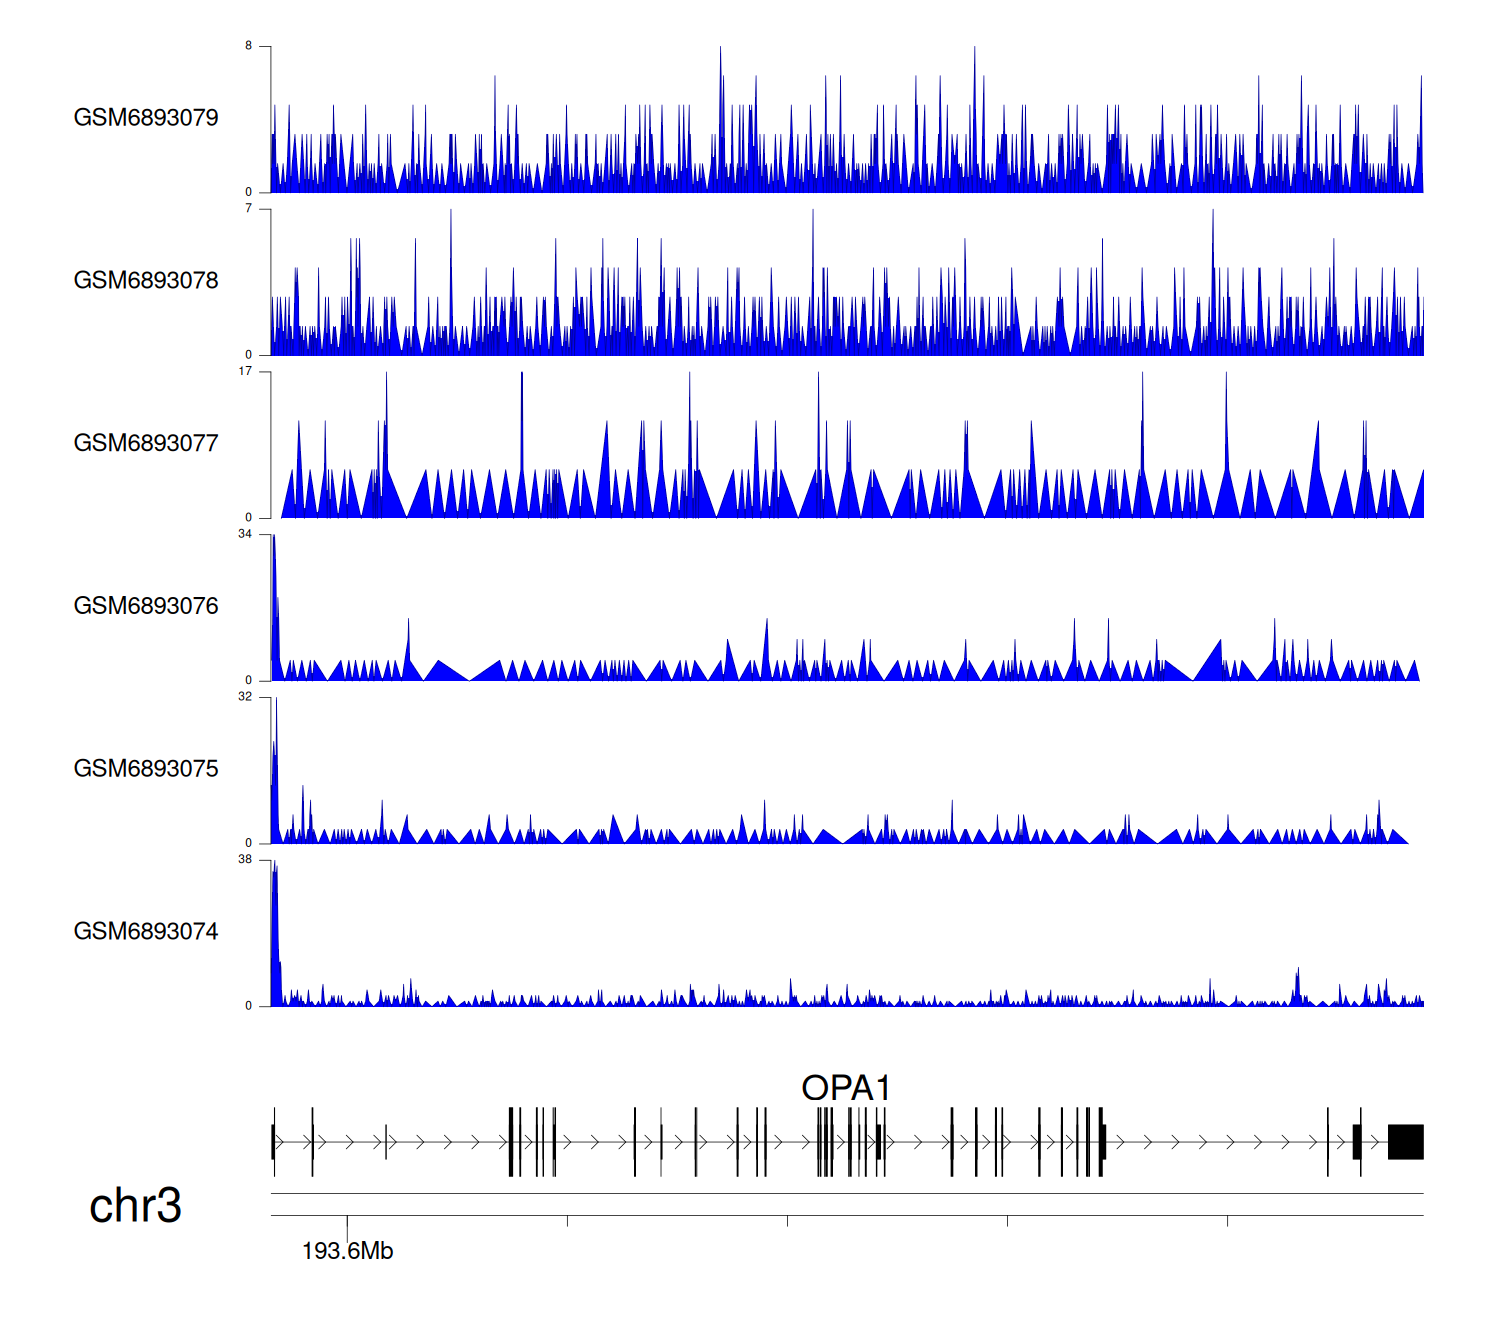The image size is (1500, 1320).
Task: Click y-axis maximum value 8
Action: [249, 46]
